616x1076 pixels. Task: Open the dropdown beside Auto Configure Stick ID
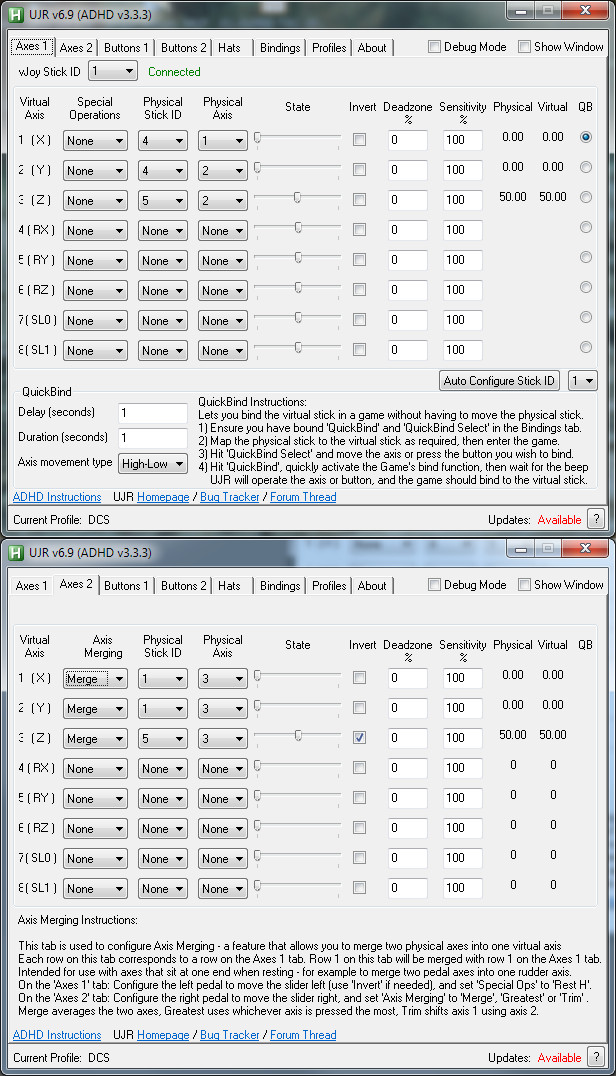point(582,380)
